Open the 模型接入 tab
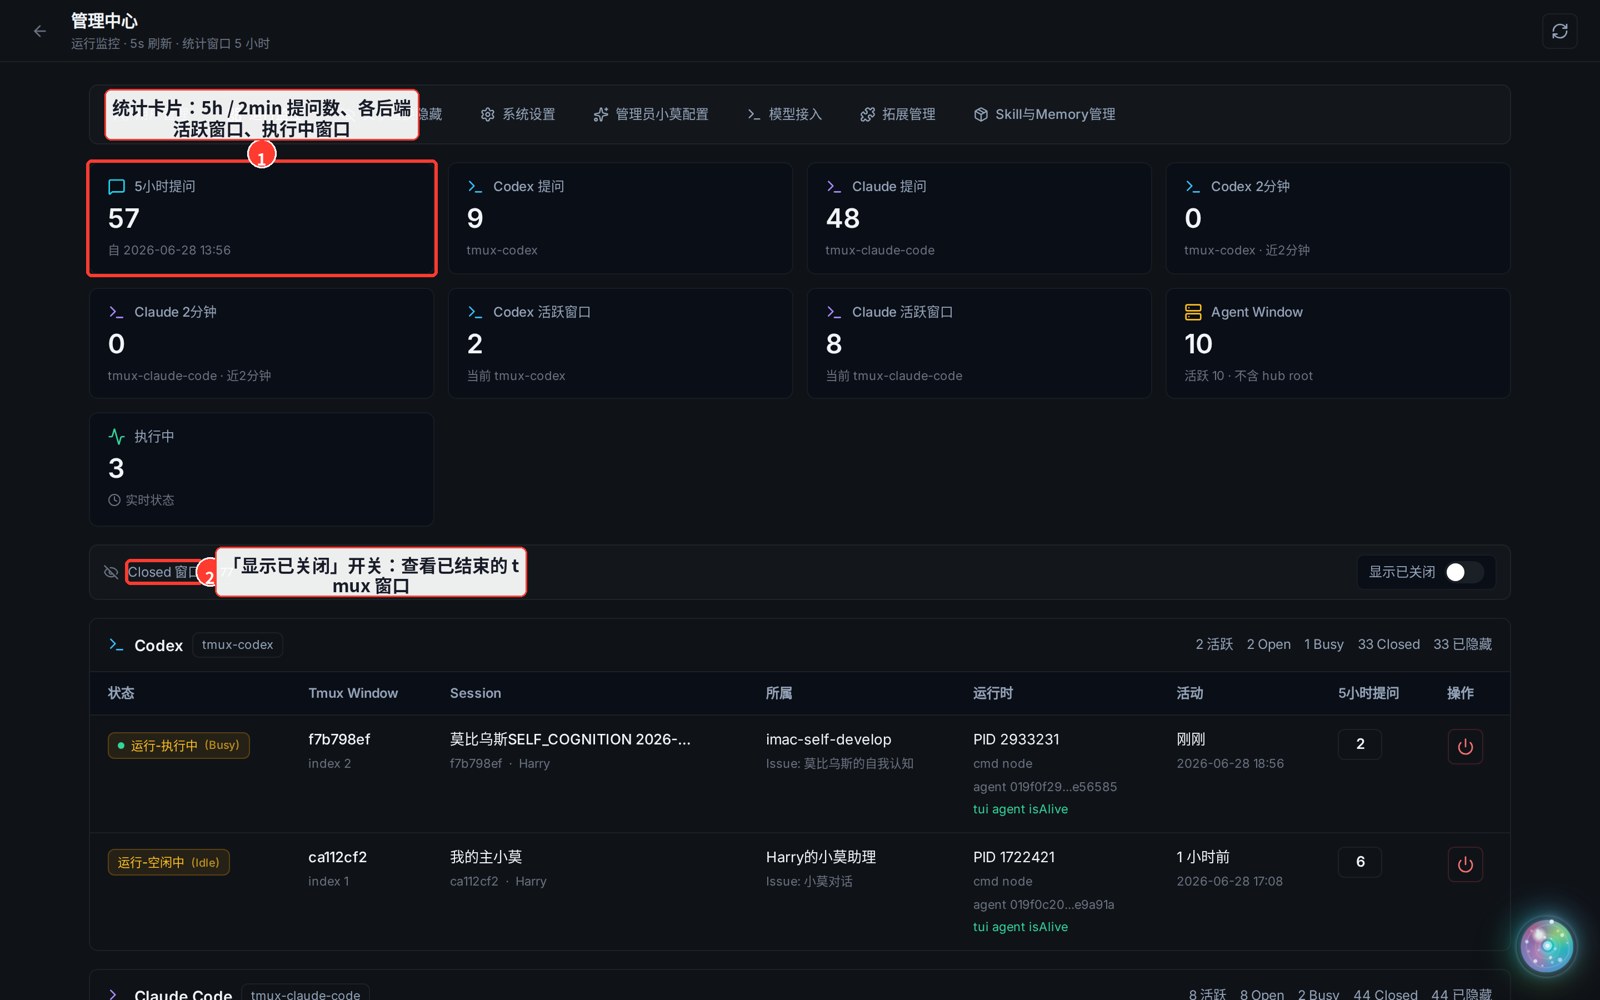Viewport: 1600px width, 1000px height. 785,114
